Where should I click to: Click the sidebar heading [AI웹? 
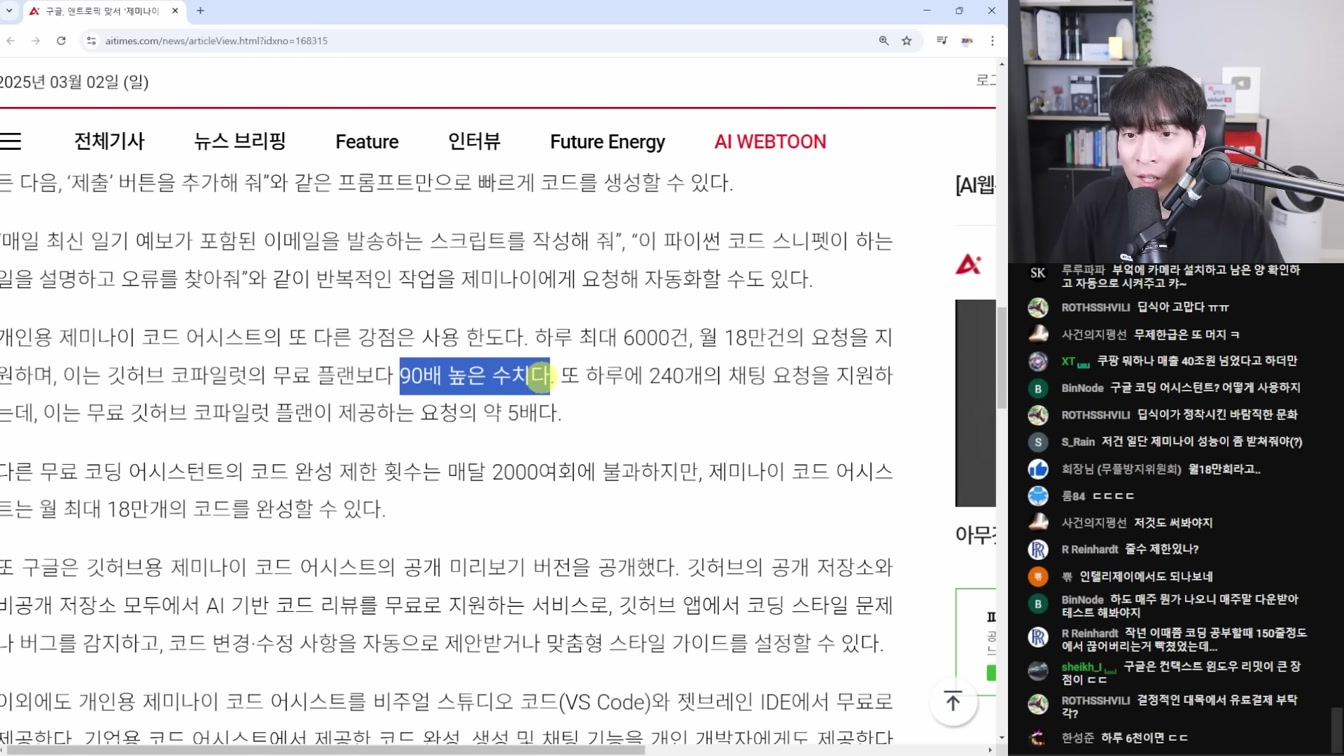pyautogui.click(x=975, y=185)
